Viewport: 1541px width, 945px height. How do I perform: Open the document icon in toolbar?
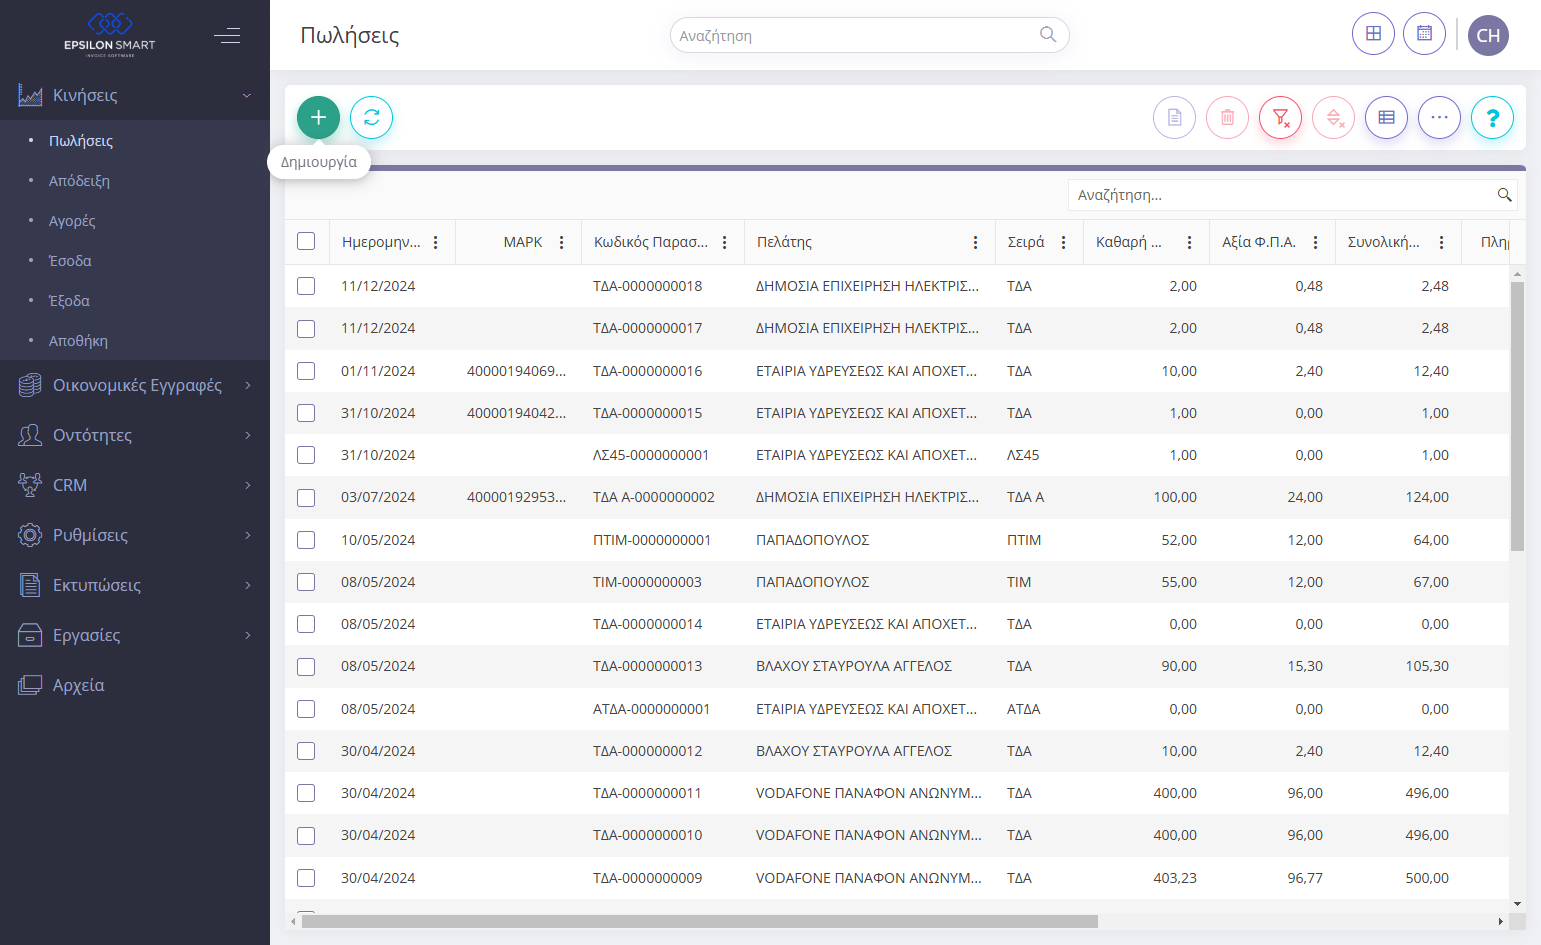tap(1174, 118)
